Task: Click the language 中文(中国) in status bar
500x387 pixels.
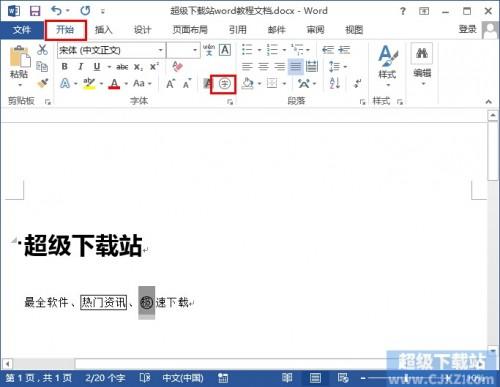Action: click(x=183, y=378)
